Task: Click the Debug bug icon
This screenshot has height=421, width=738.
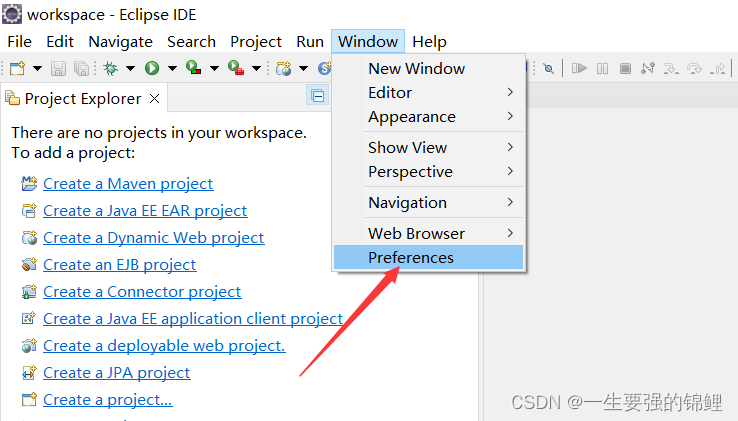Action: pos(111,69)
